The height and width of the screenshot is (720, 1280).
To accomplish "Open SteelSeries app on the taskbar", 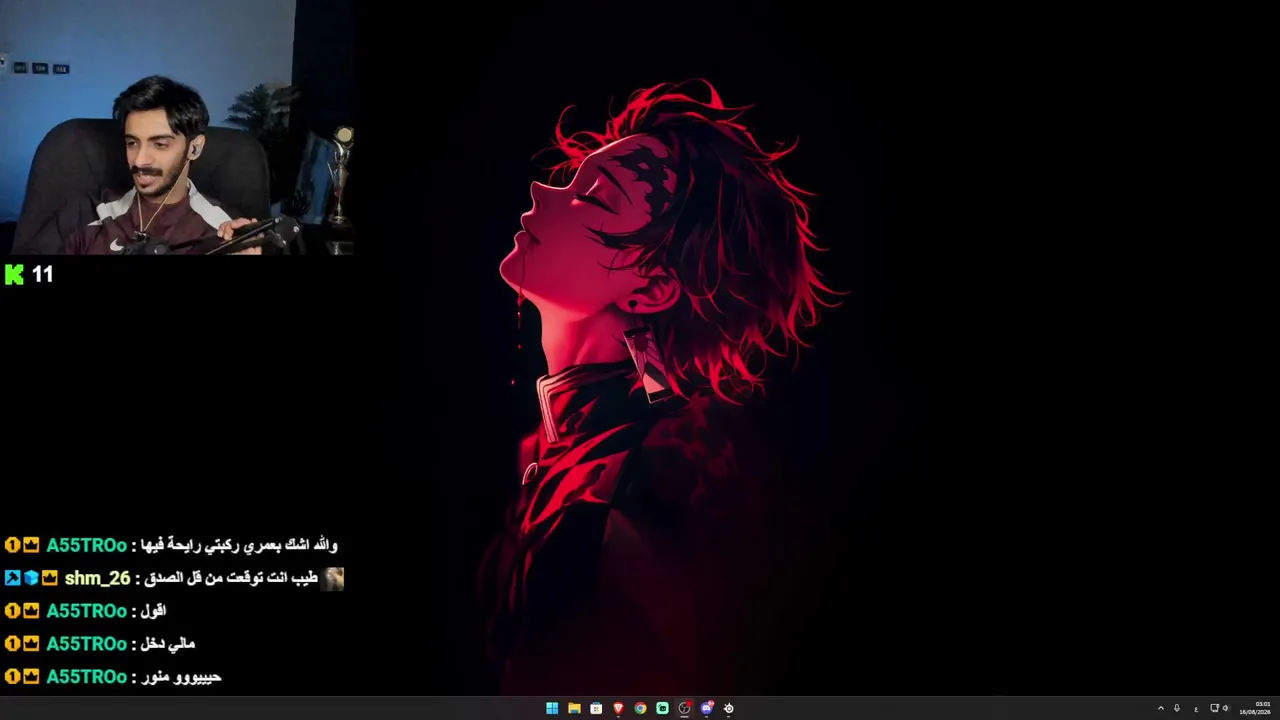I will pos(729,708).
